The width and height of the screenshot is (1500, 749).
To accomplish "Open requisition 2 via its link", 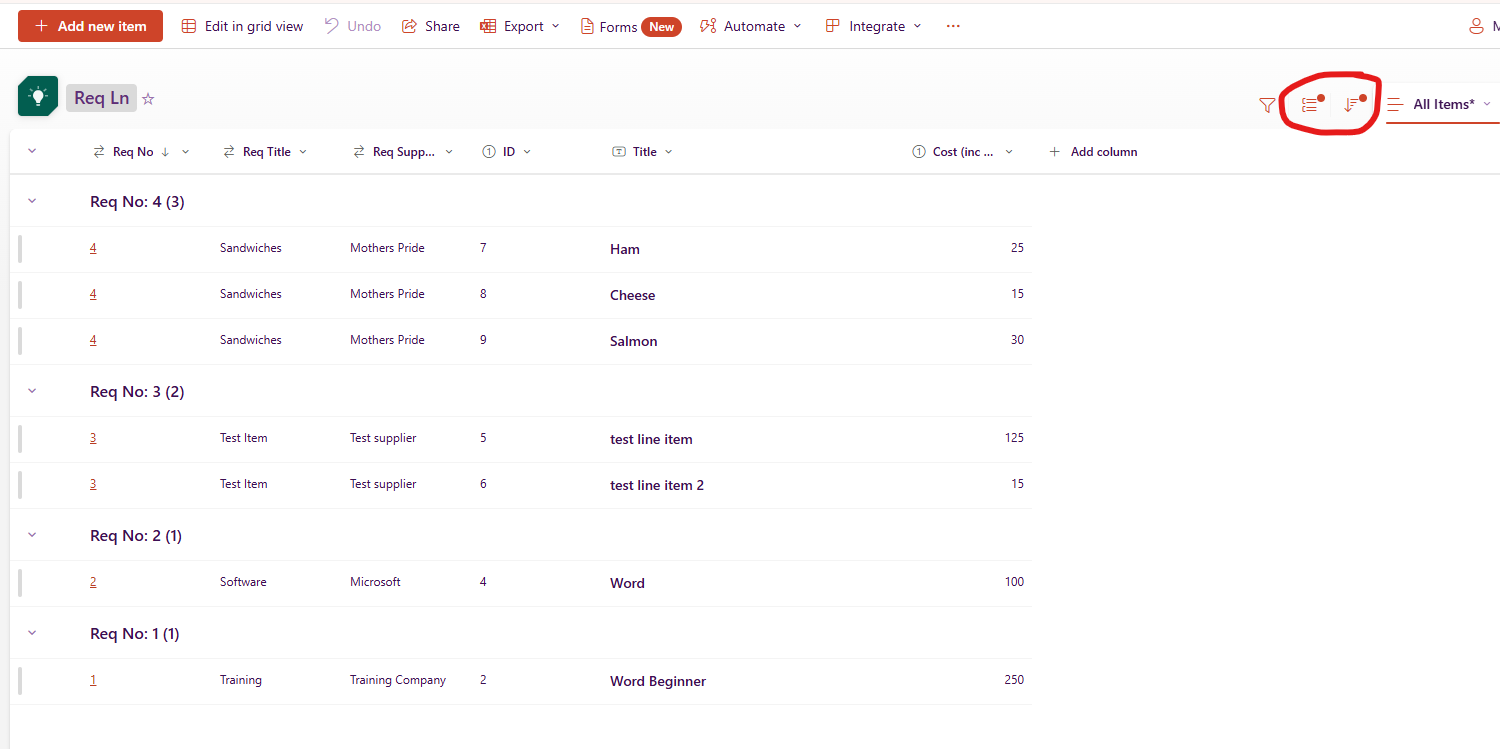I will (93, 581).
